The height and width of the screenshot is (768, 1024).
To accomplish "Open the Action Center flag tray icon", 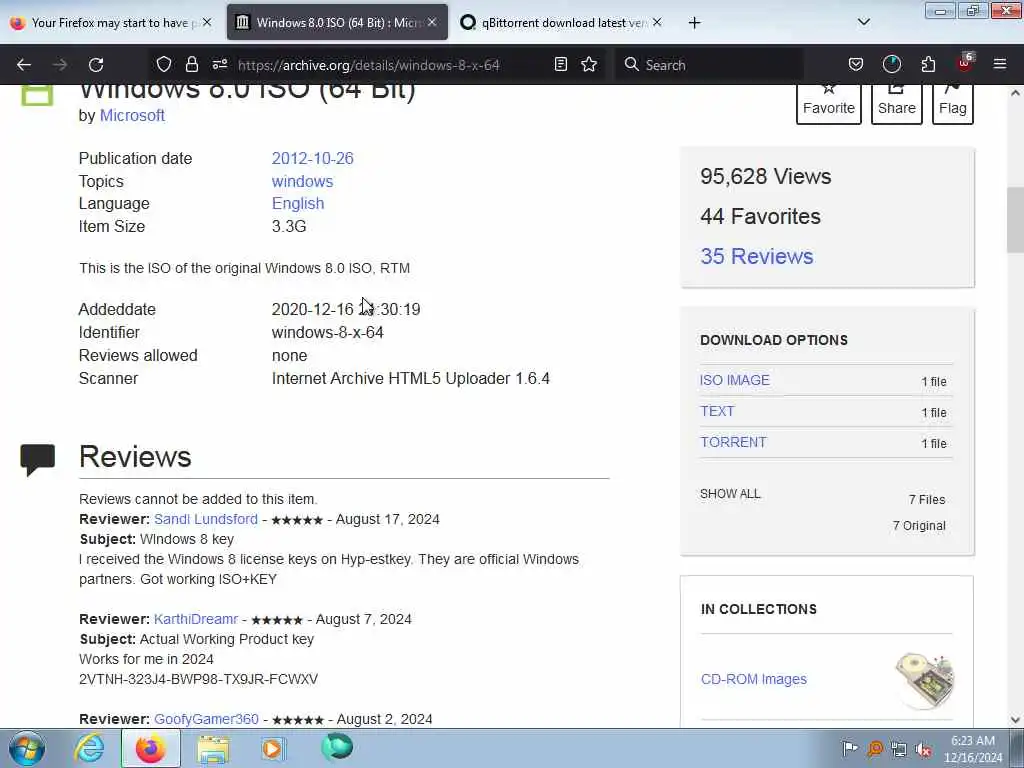I will pos(850,748).
